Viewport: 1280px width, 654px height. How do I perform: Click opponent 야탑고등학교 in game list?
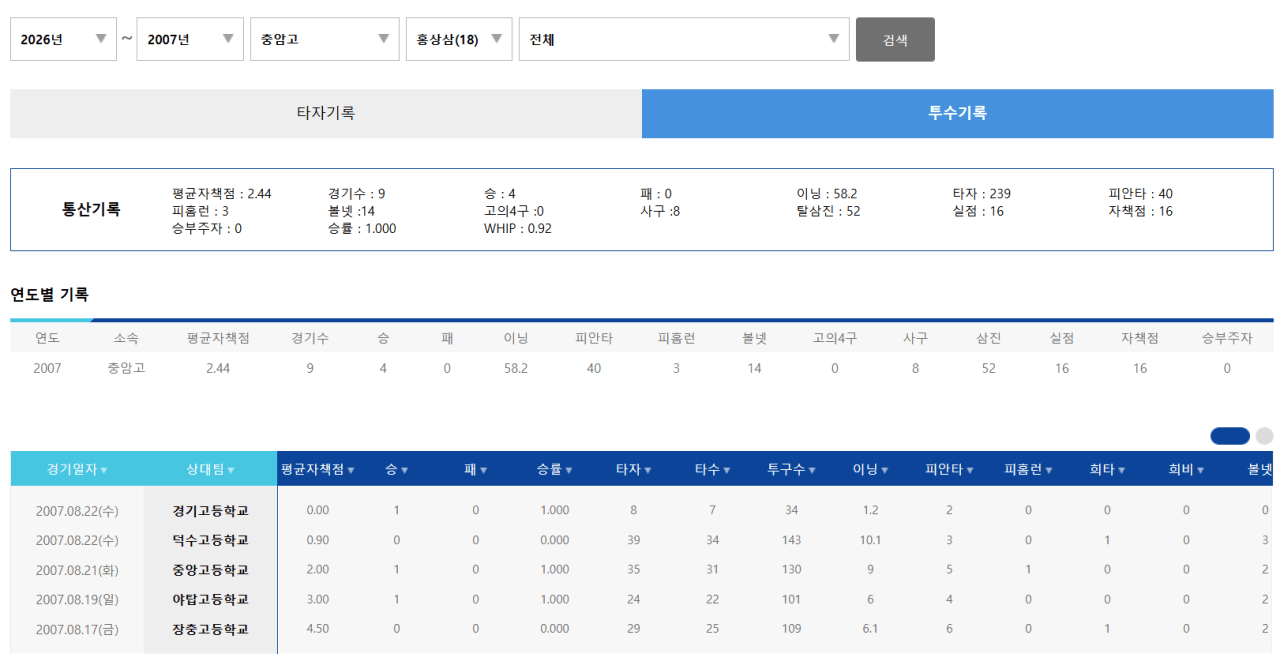tap(210, 599)
